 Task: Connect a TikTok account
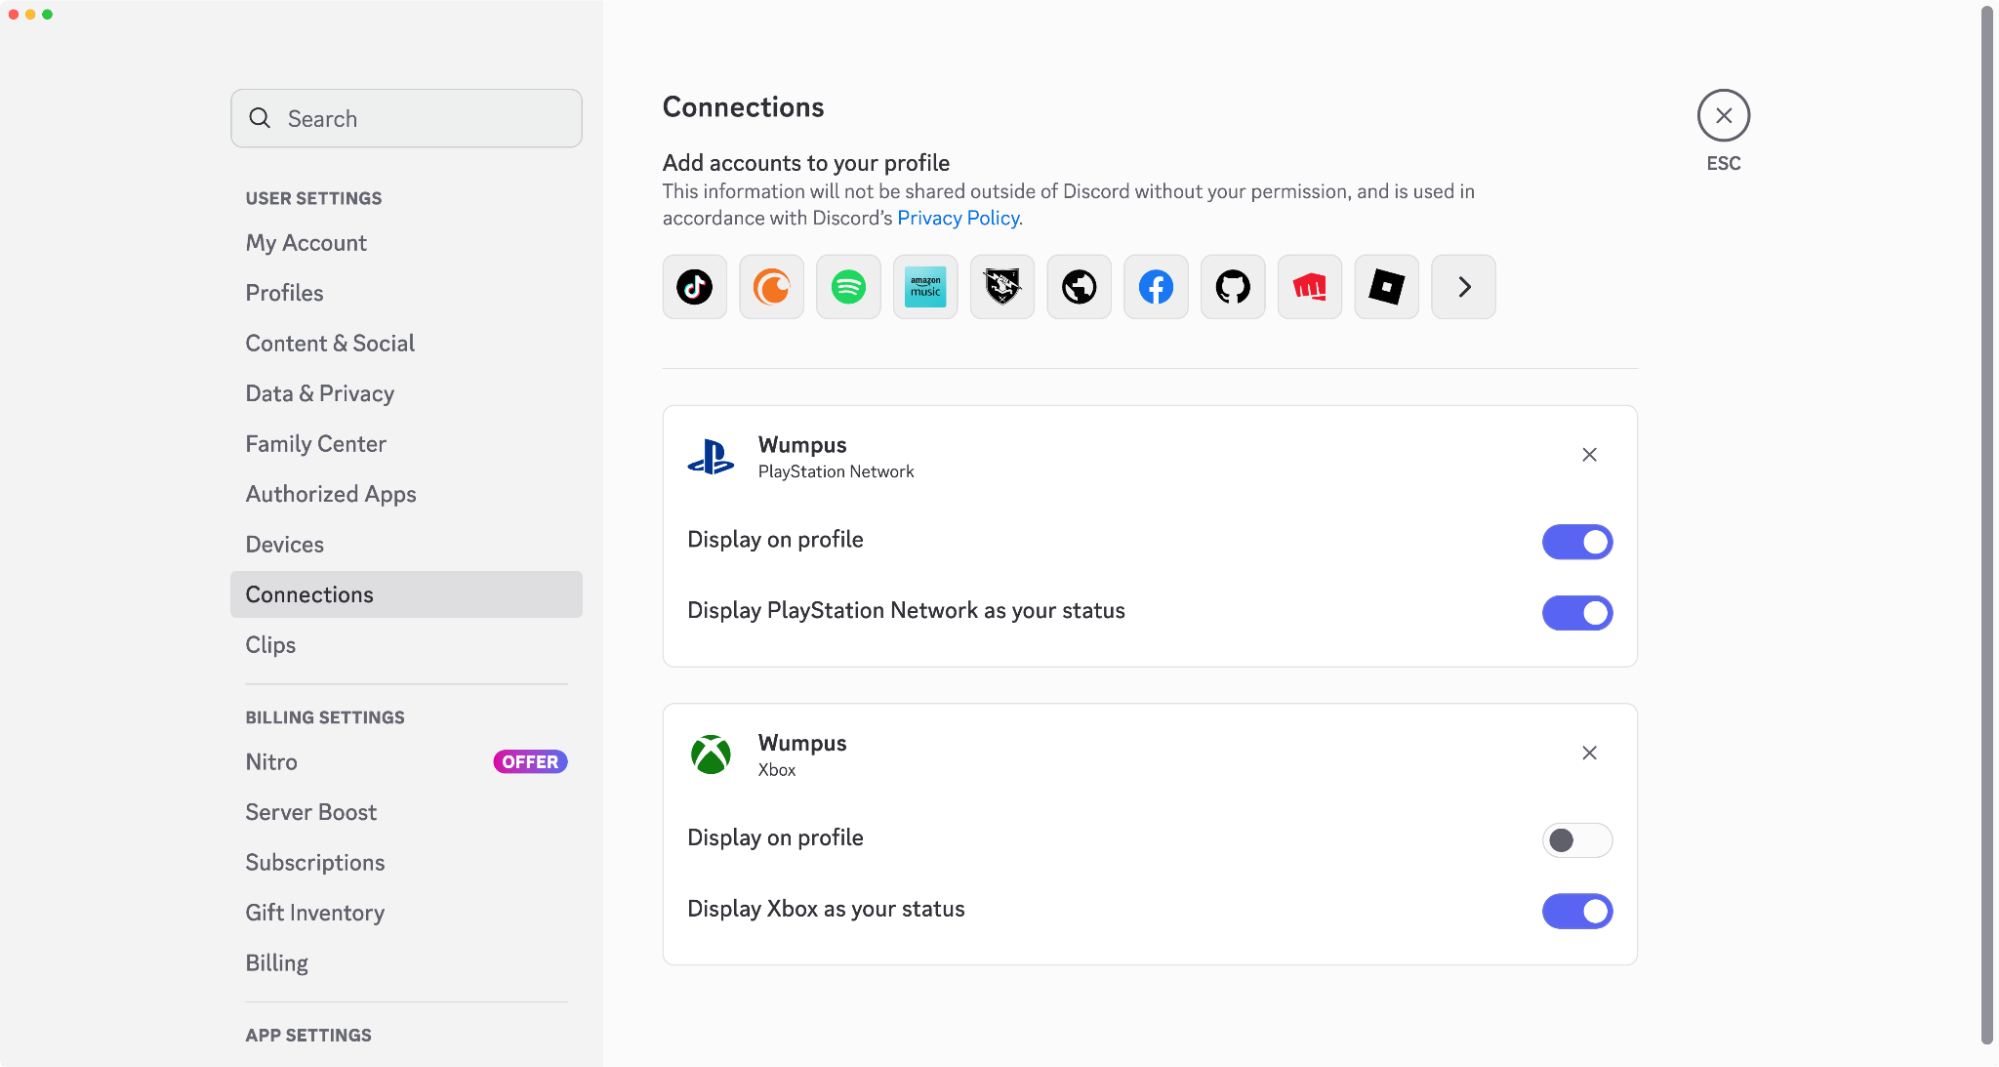click(694, 287)
